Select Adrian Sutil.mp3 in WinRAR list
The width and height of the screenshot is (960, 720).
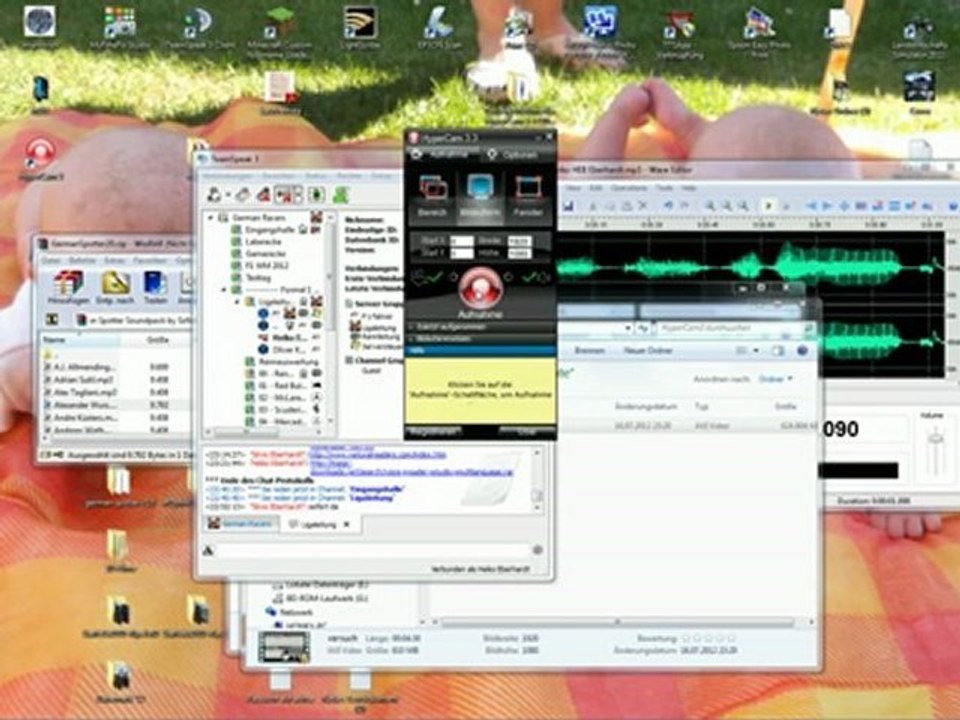[x=83, y=380]
